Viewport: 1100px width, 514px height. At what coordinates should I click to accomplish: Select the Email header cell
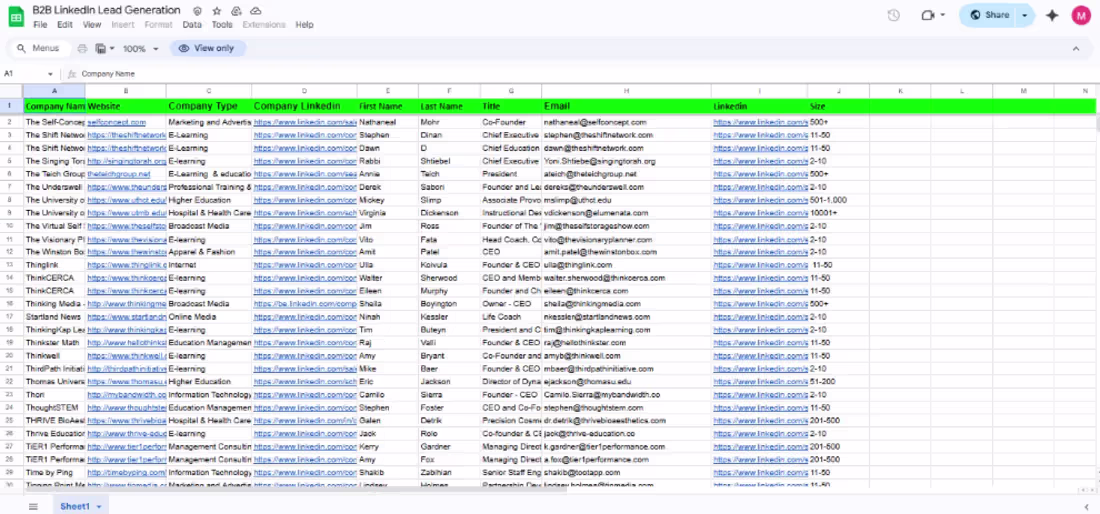click(626, 107)
